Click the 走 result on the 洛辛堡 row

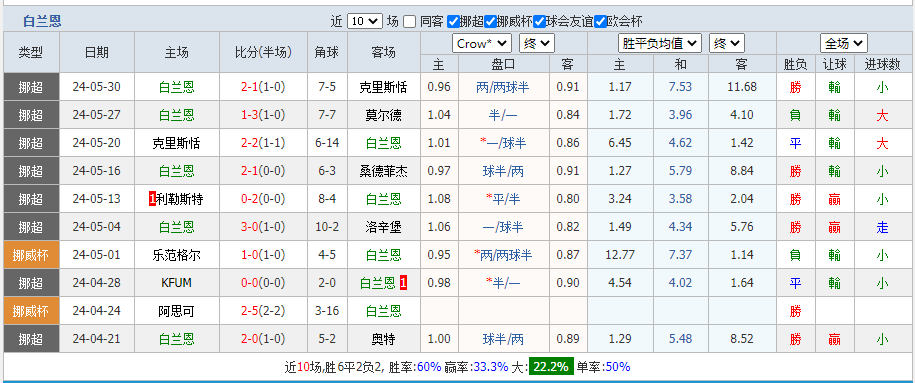point(882,227)
